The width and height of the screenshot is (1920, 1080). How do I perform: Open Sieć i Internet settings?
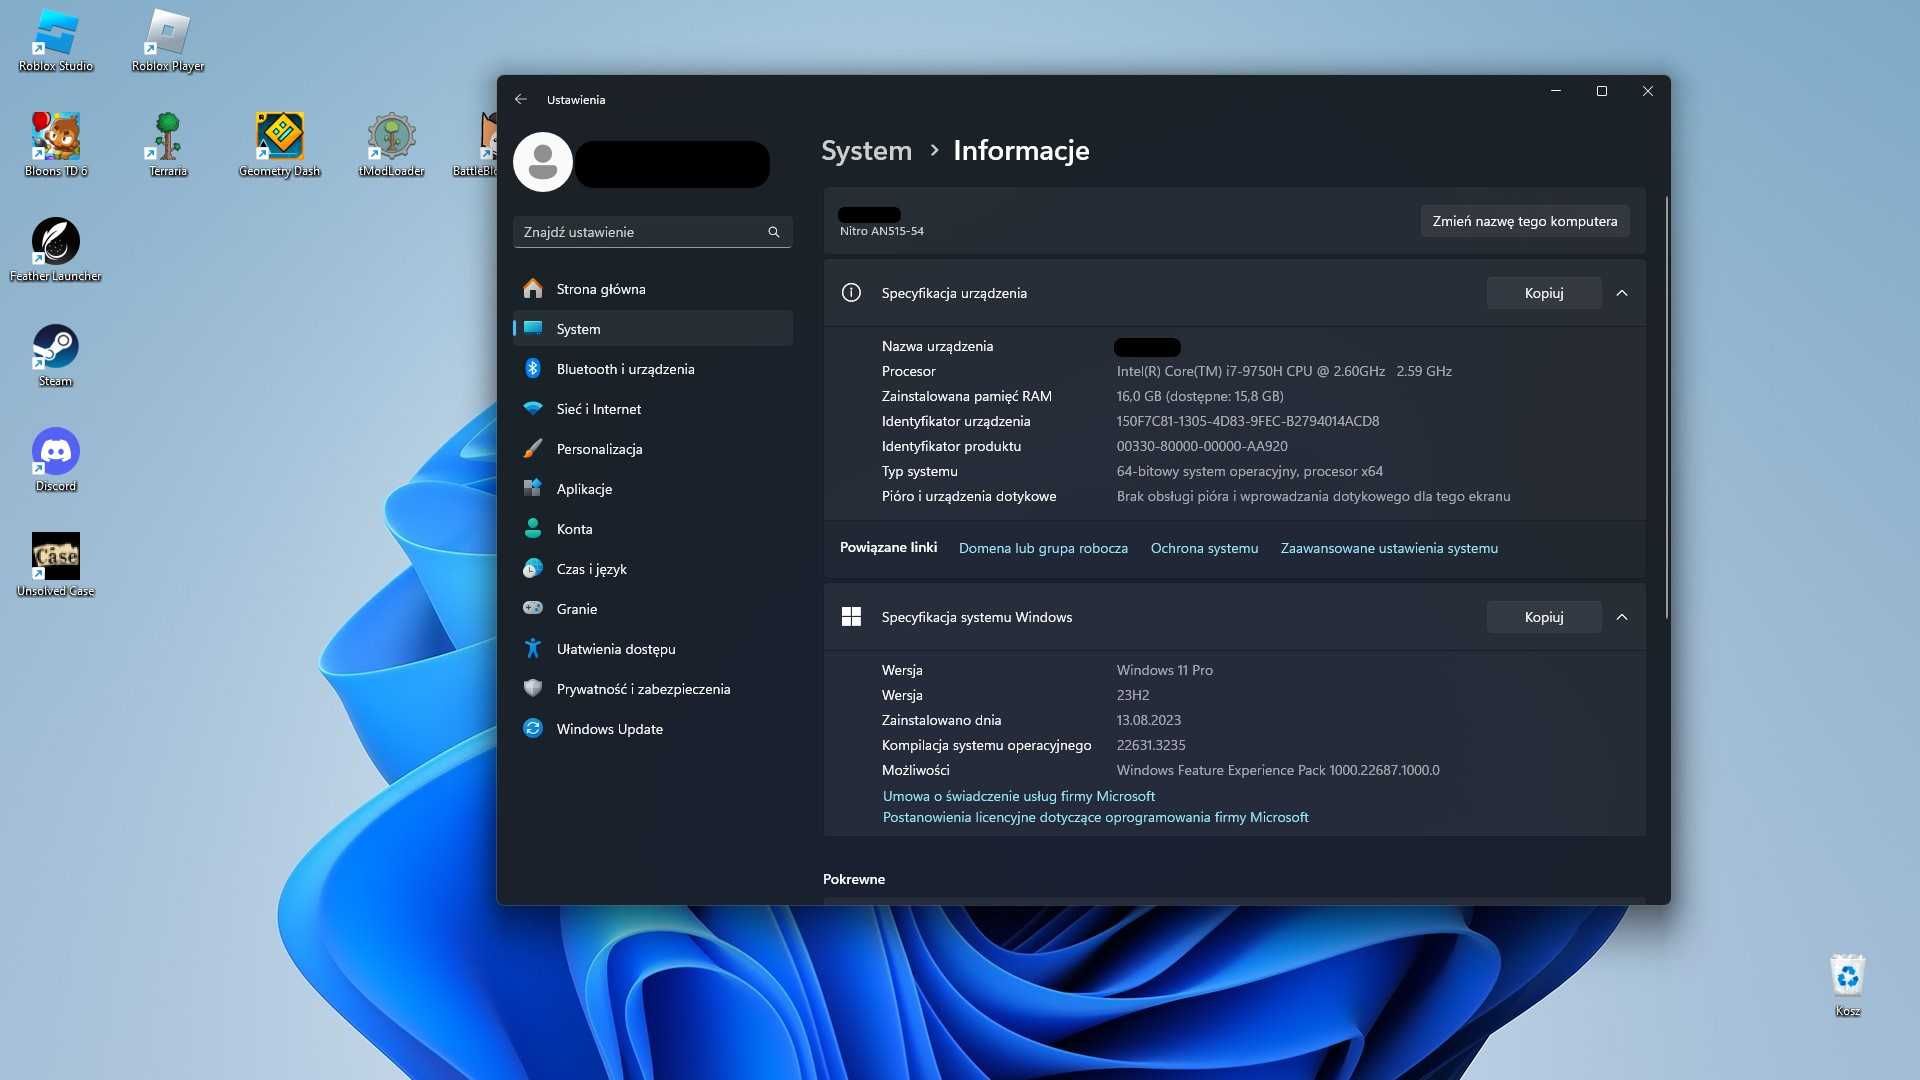point(653,409)
